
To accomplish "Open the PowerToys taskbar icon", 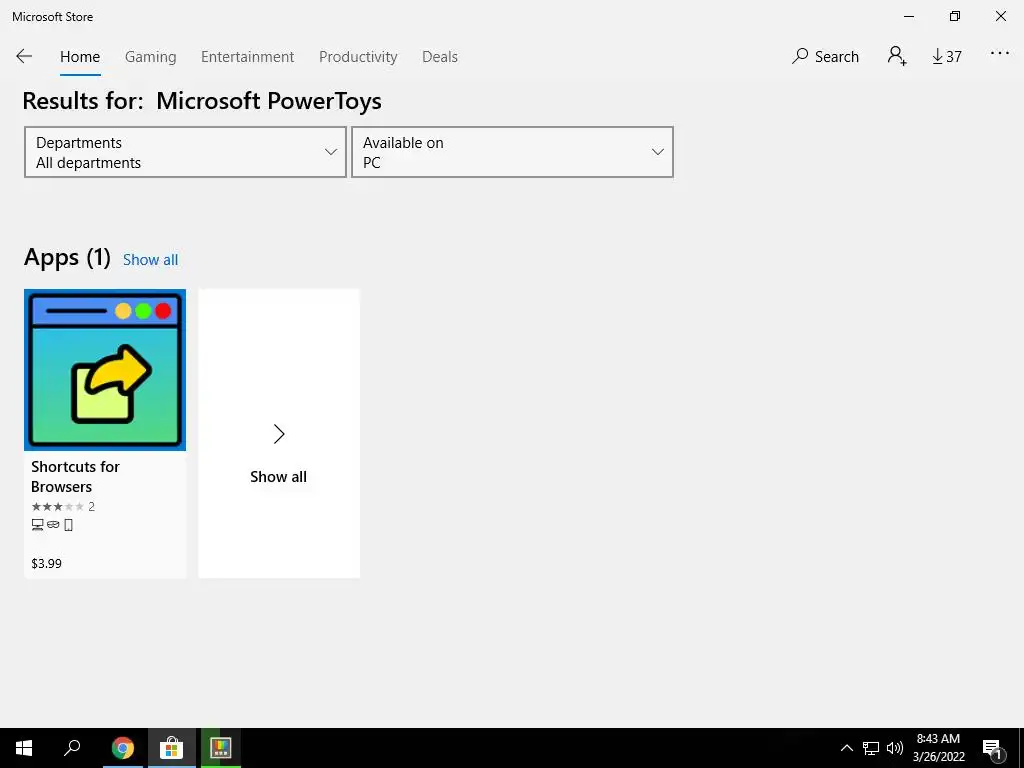I will [x=221, y=748].
